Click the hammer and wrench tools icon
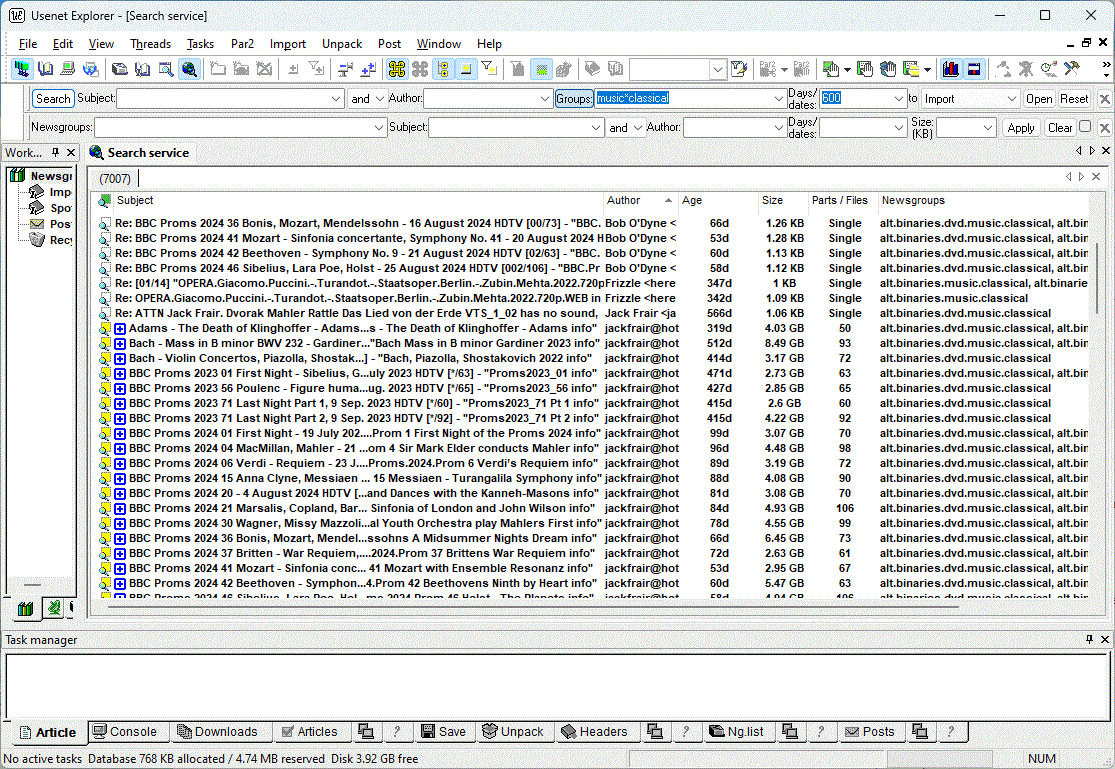This screenshot has width=1115, height=769. [1072, 69]
